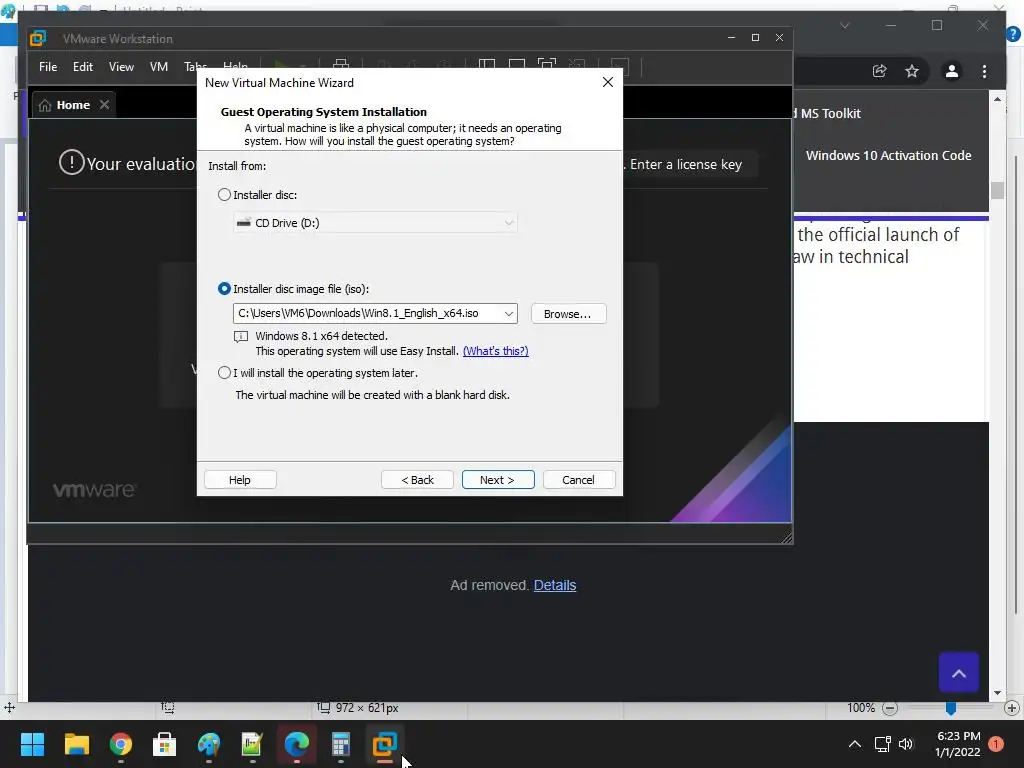Open the browser three-dot menu
The width and height of the screenshot is (1024, 768).
985,71
